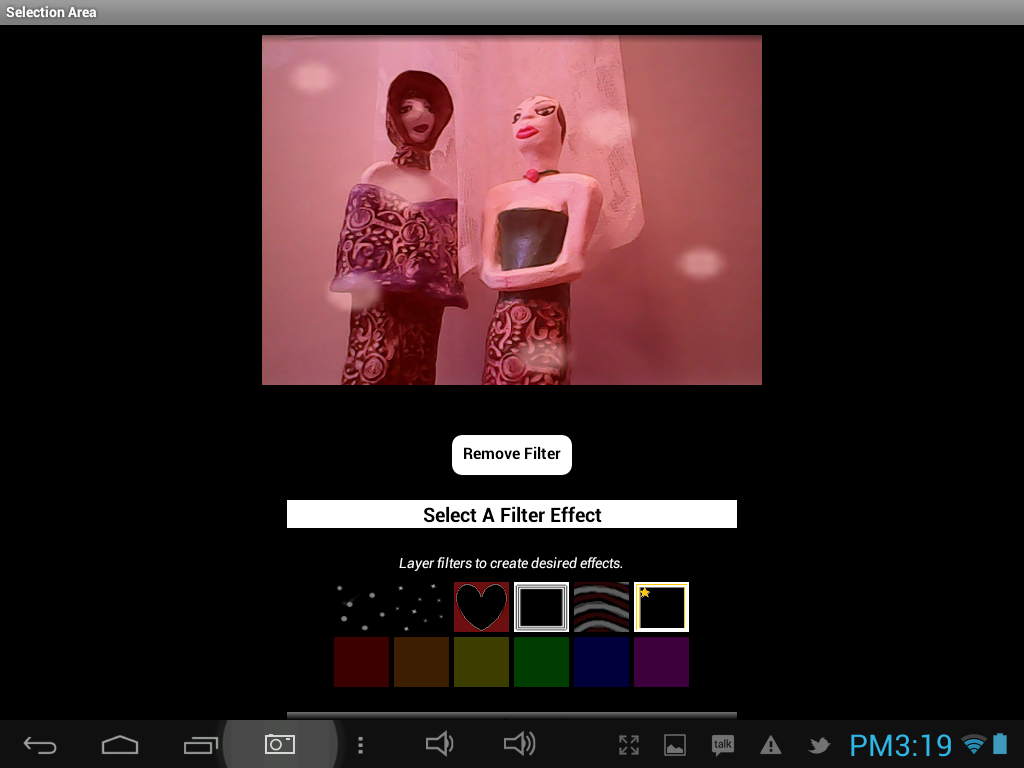The width and height of the screenshot is (1024, 768).
Task: Go to the Android home screen
Action: (119, 745)
